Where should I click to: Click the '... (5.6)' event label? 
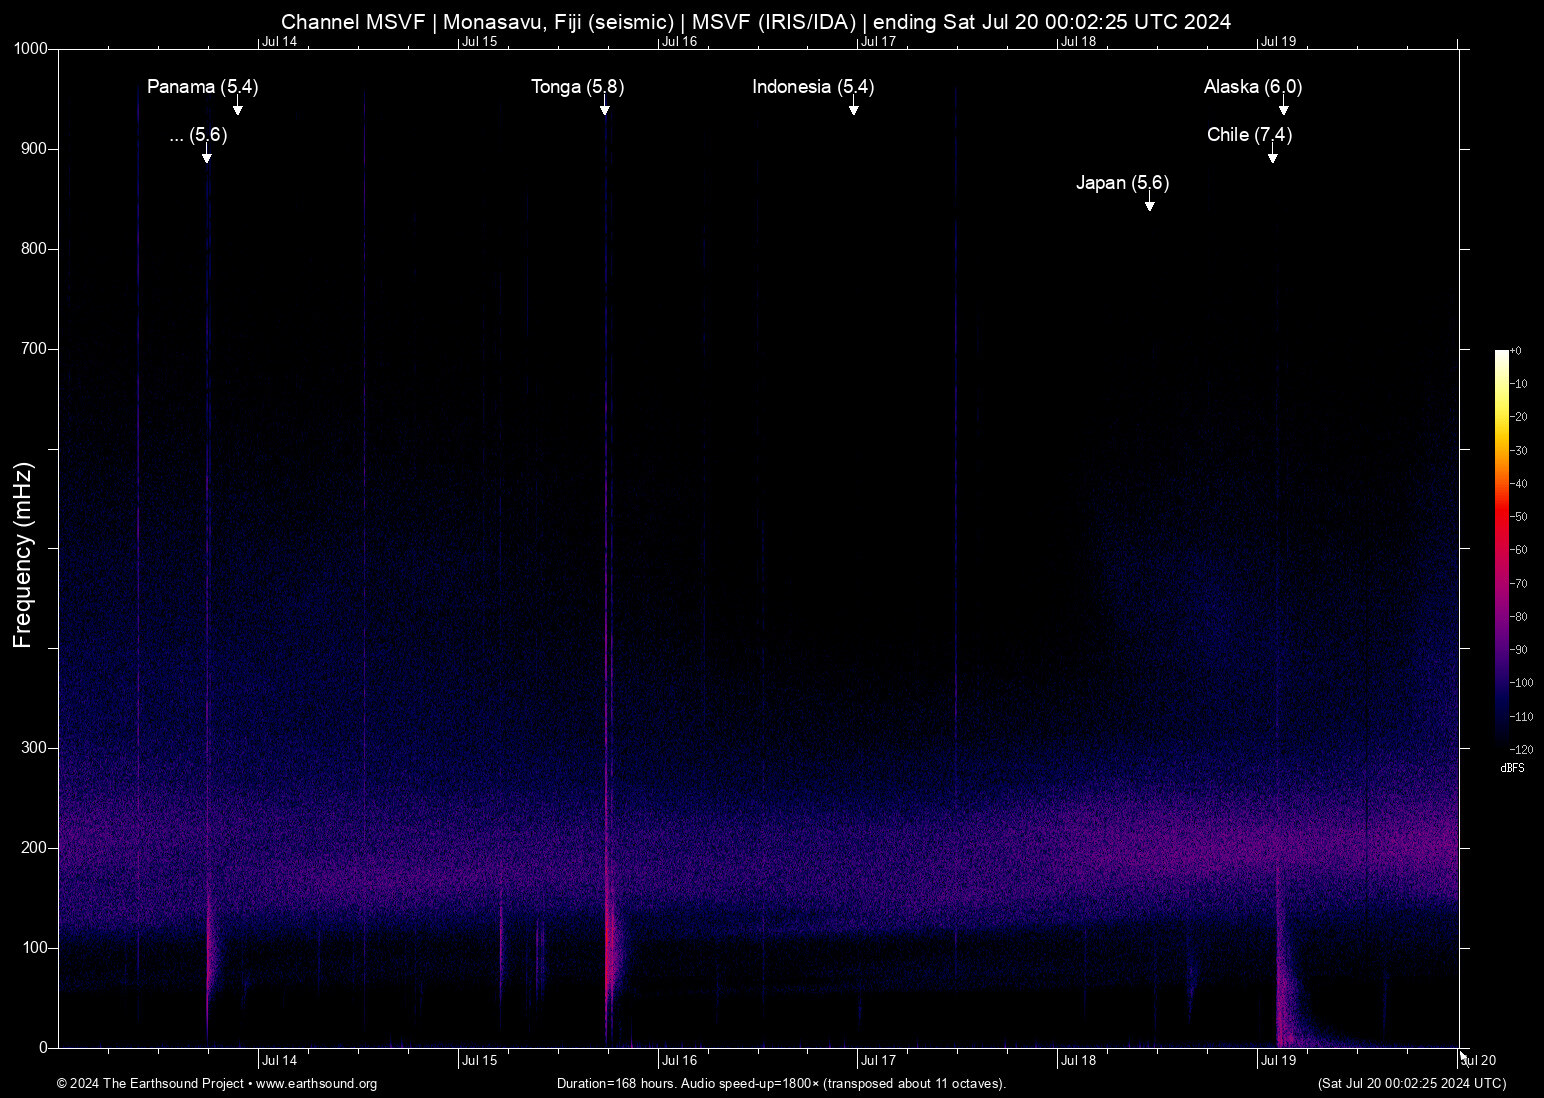tap(199, 135)
